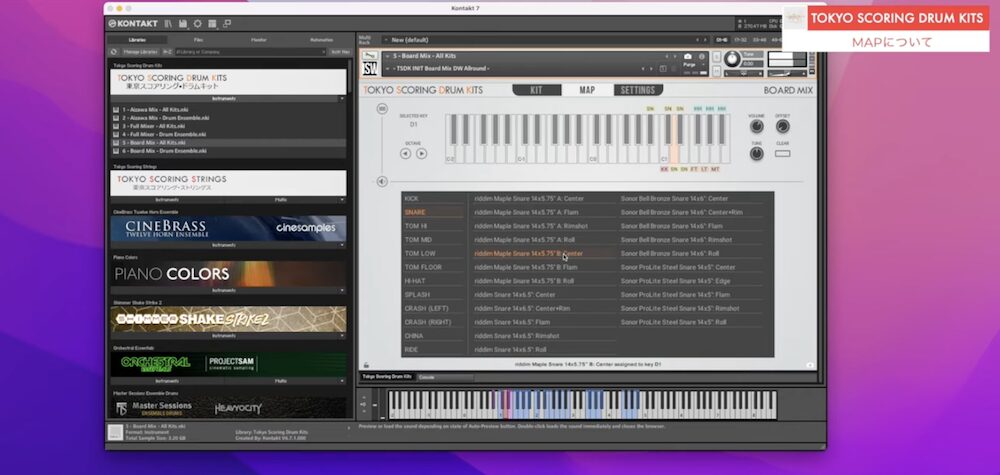Switch to the Files tab
The image size is (1000, 475).
[x=198, y=40]
